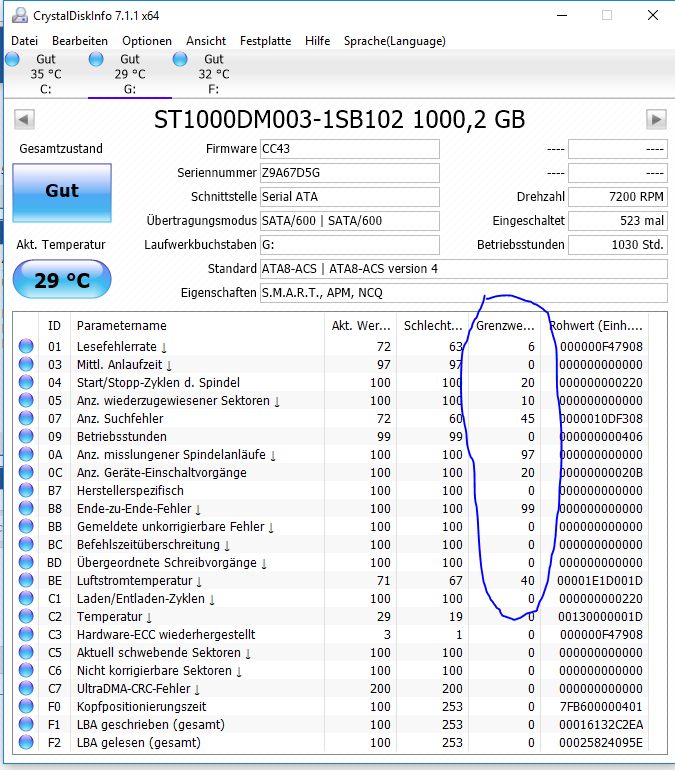
Task: Click status orb of Spindelanläufe row
Action: (x=26, y=454)
